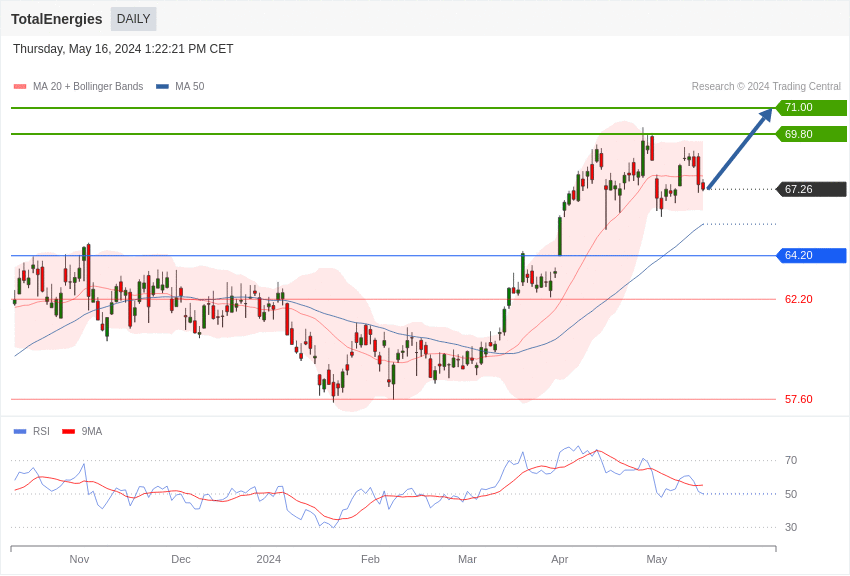Click the blue MA 50 legend swatch
The height and width of the screenshot is (576, 850).
coord(162,87)
